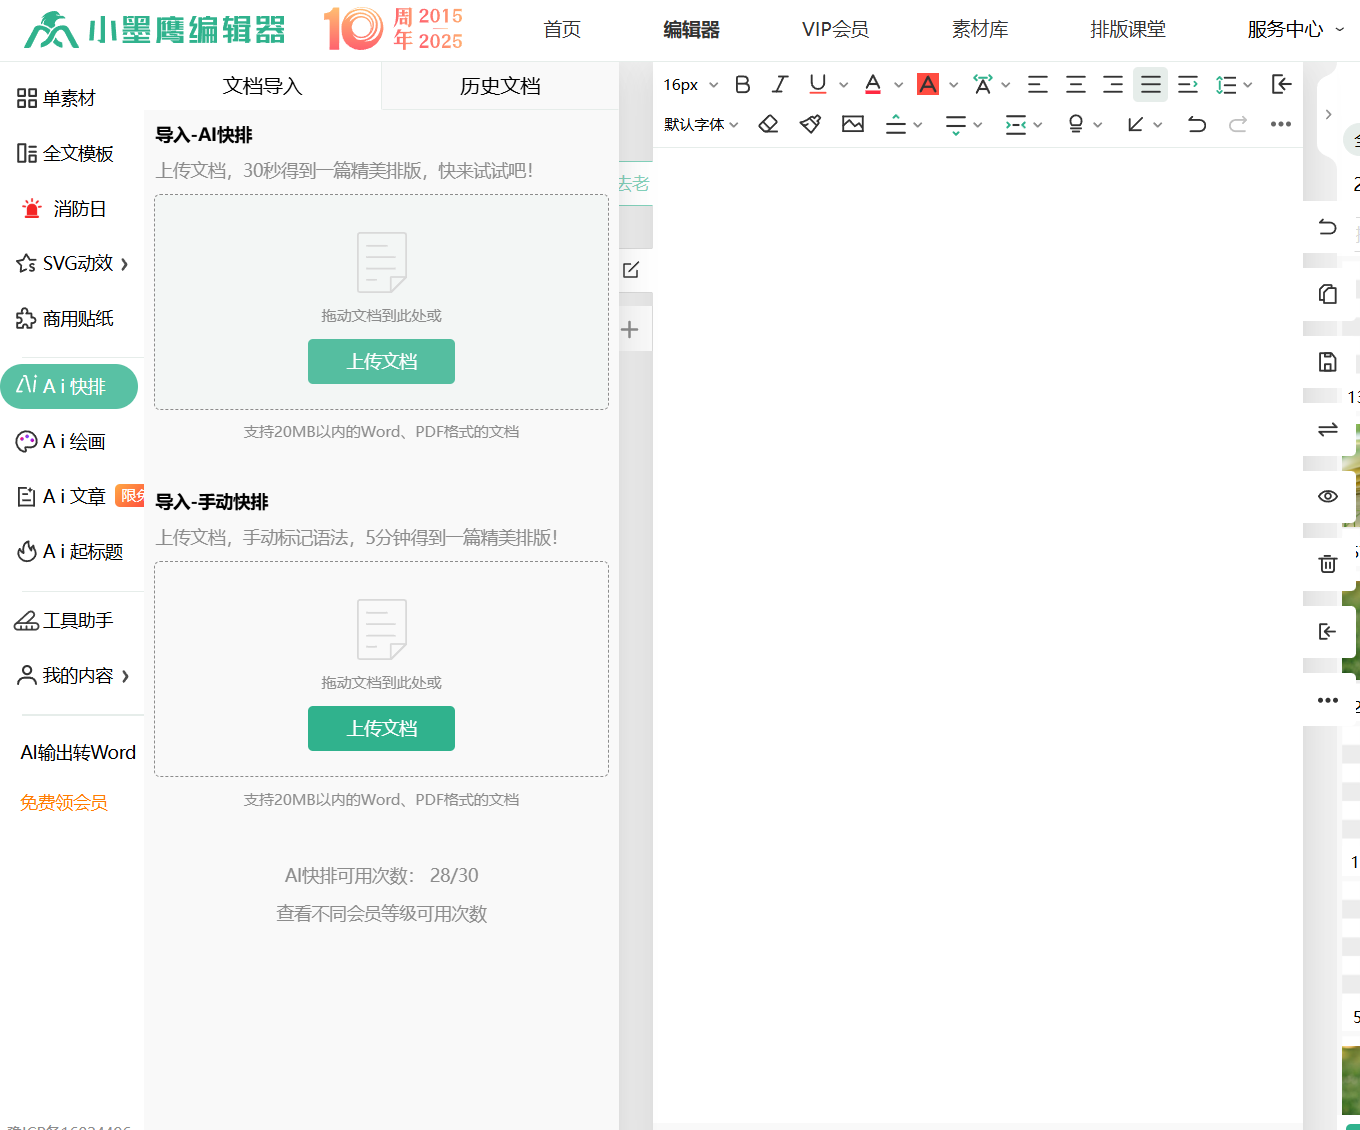
Task: Expand the font color dropdown arrow
Action: coord(898,85)
